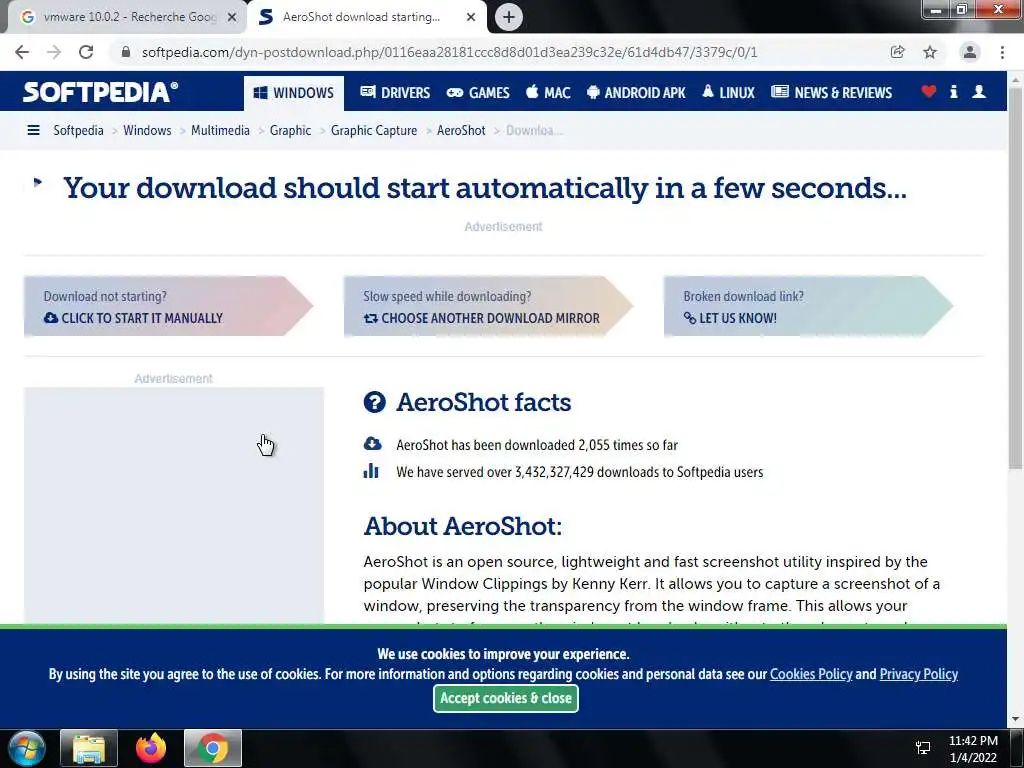Viewport: 1024px width, 768px height.
Task: Open the Chrome three-dot menu
Action: pyautogui.click(x=1002, y=52)
